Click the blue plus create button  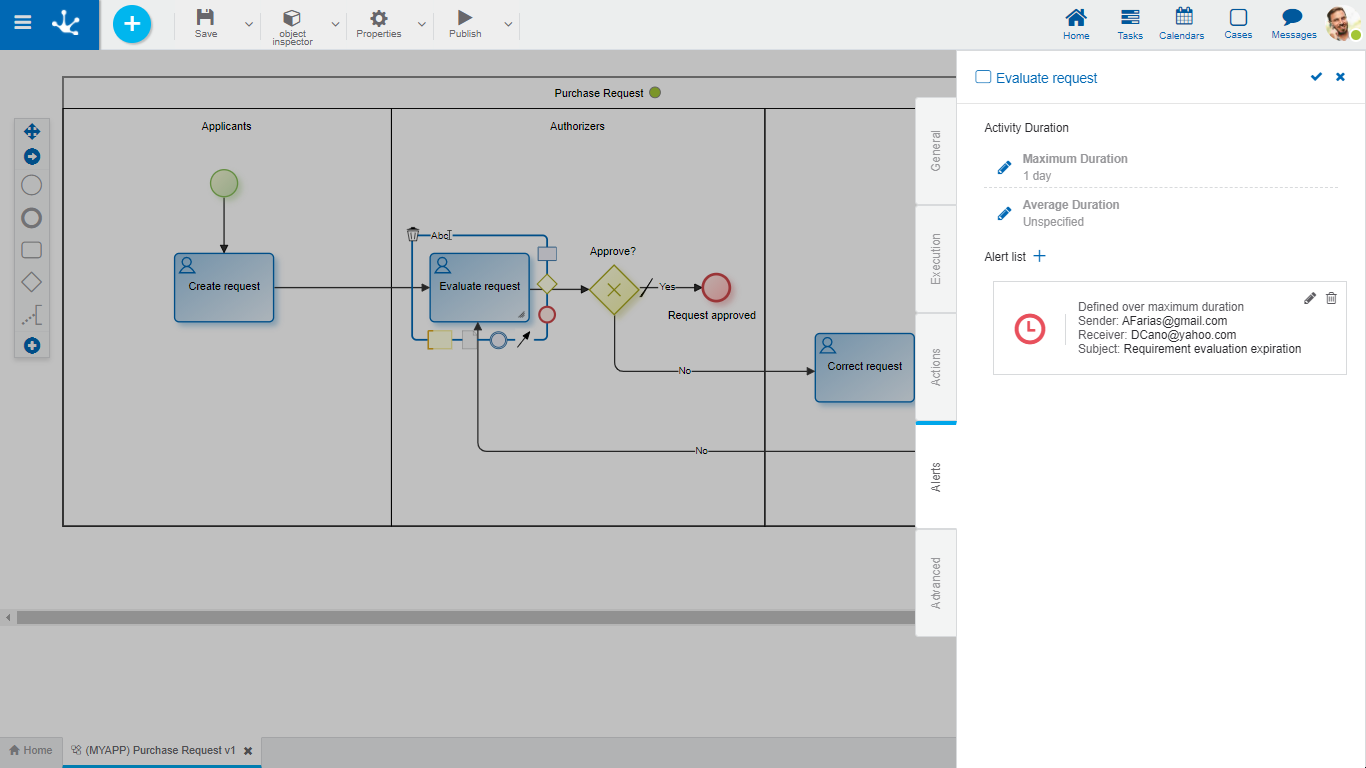(x=132, y=24)
